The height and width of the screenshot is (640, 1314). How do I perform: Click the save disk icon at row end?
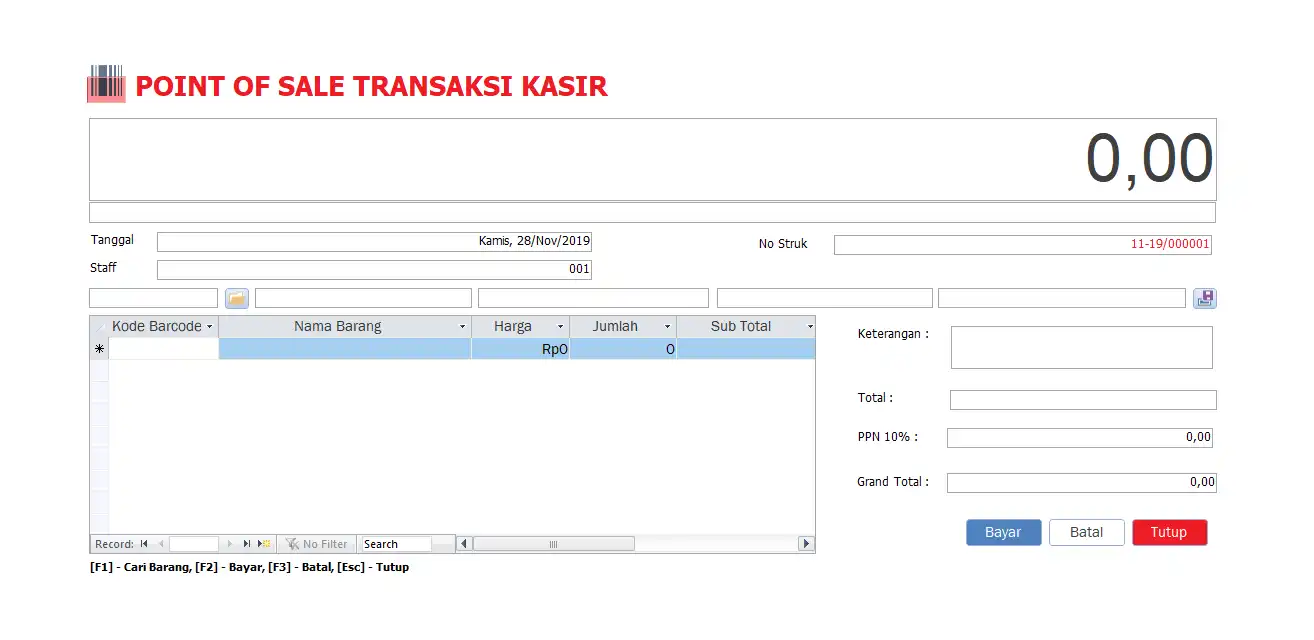pyautogui.click(x=1205, y=298)
